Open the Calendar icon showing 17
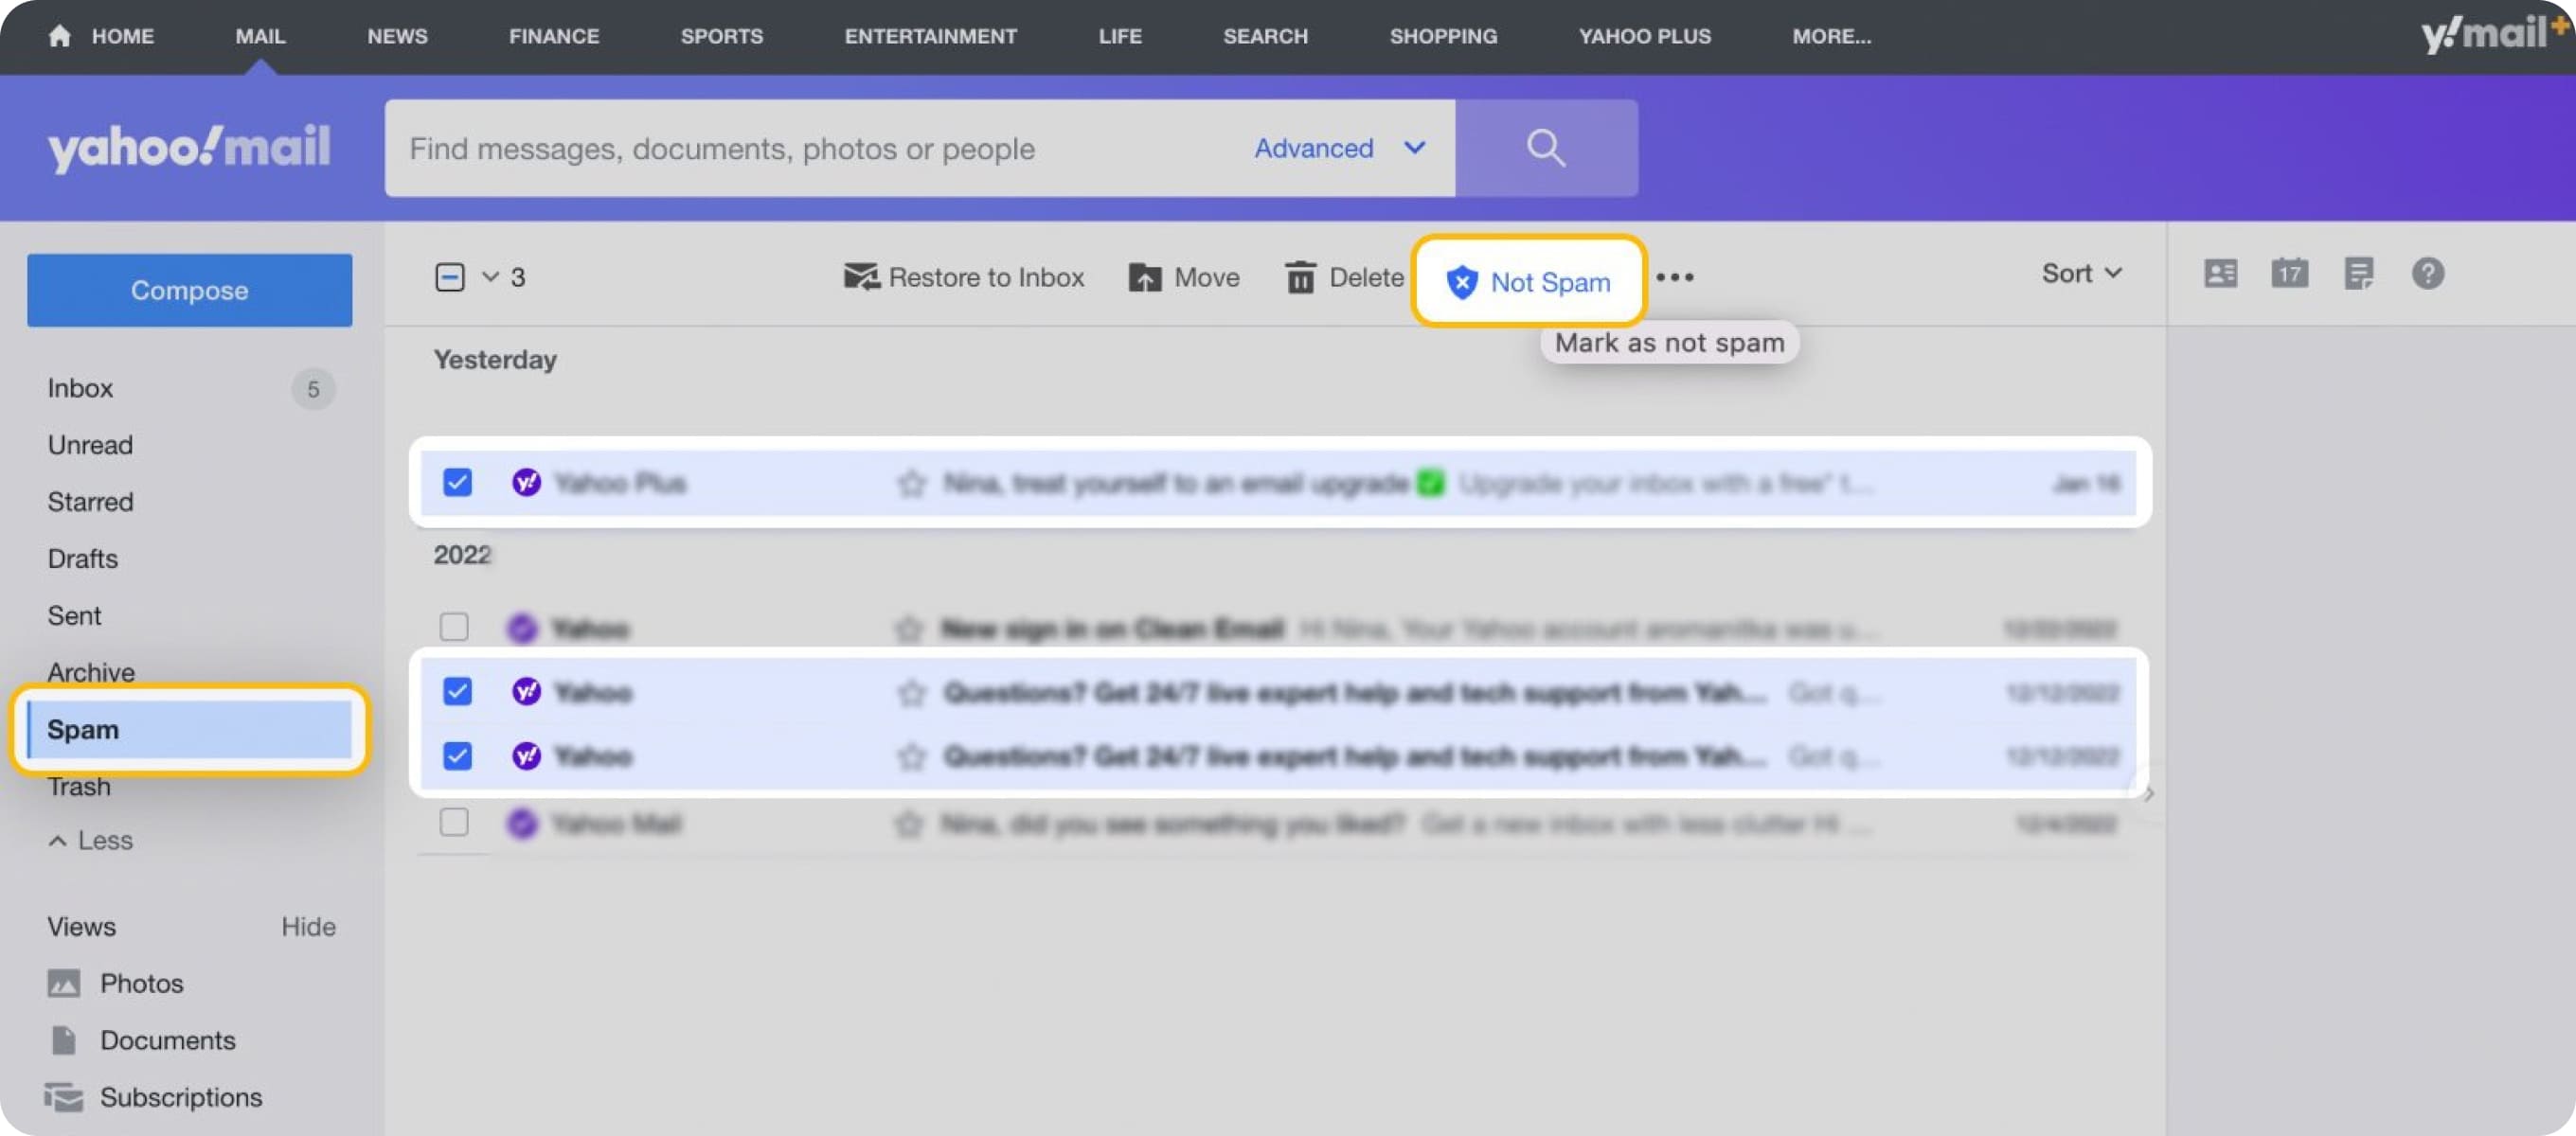This screenshot has height=1136, width=2576. click(2289, 273)
